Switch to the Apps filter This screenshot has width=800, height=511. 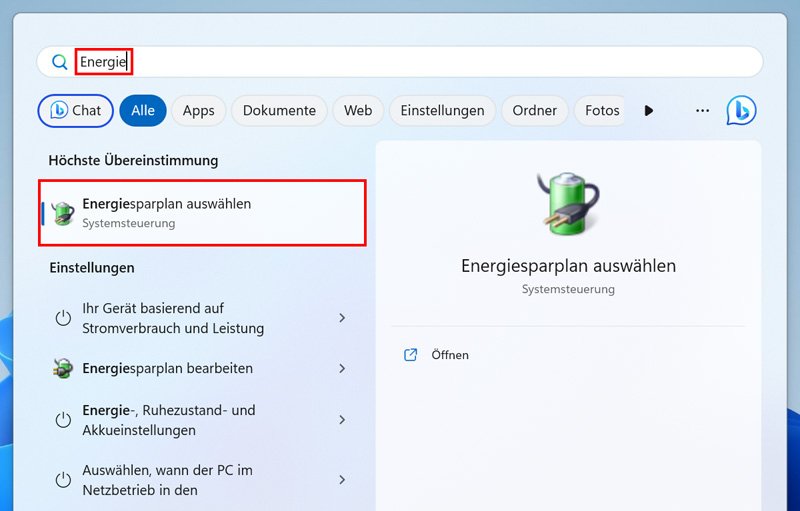(198, 111)
